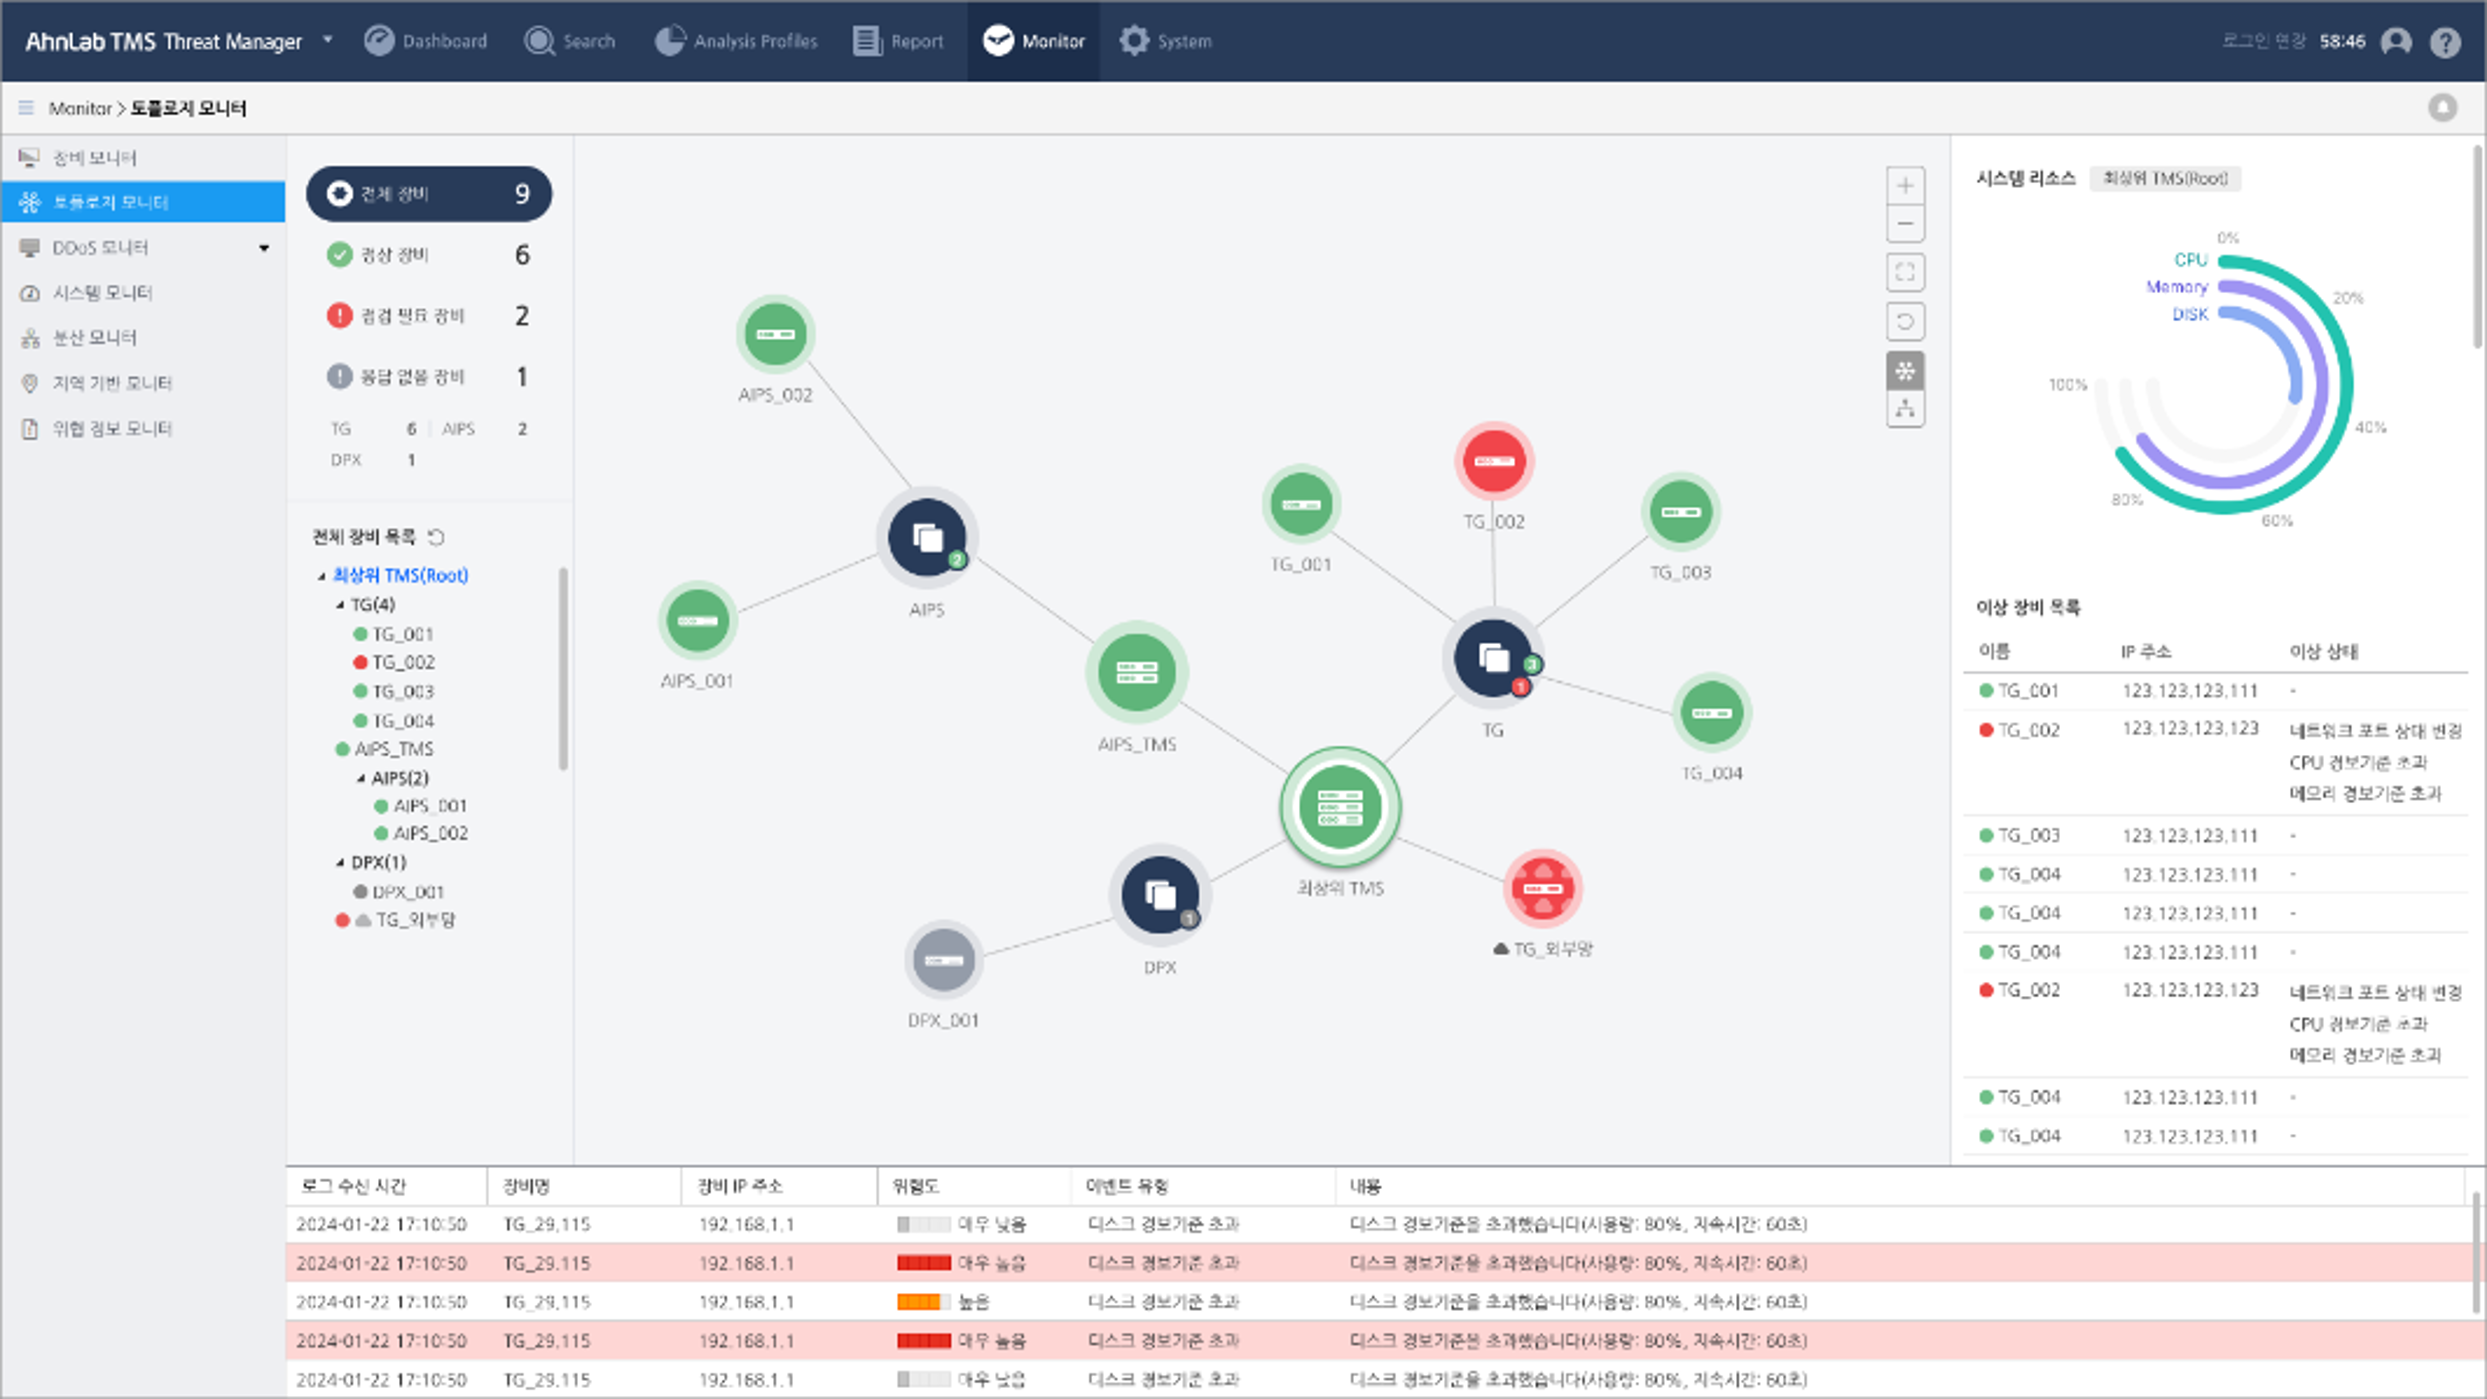
Task: Open the help question mark icon
Action: (2445, 42)
